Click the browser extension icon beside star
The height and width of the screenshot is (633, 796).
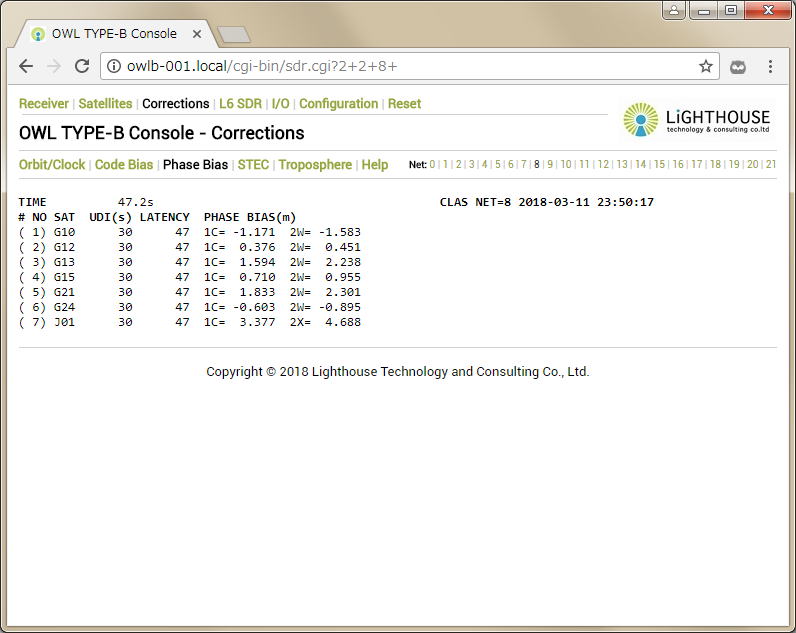[738, 67]
